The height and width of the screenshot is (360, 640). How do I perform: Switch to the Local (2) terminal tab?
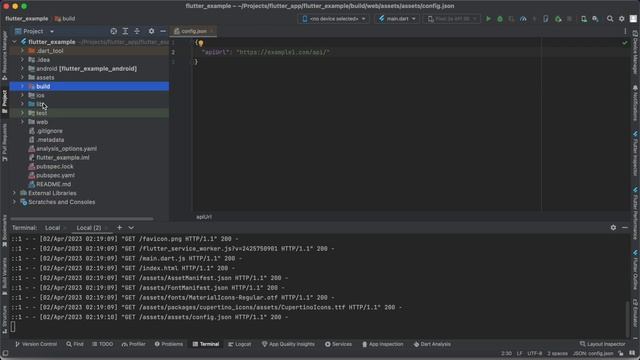pos(89,228)
